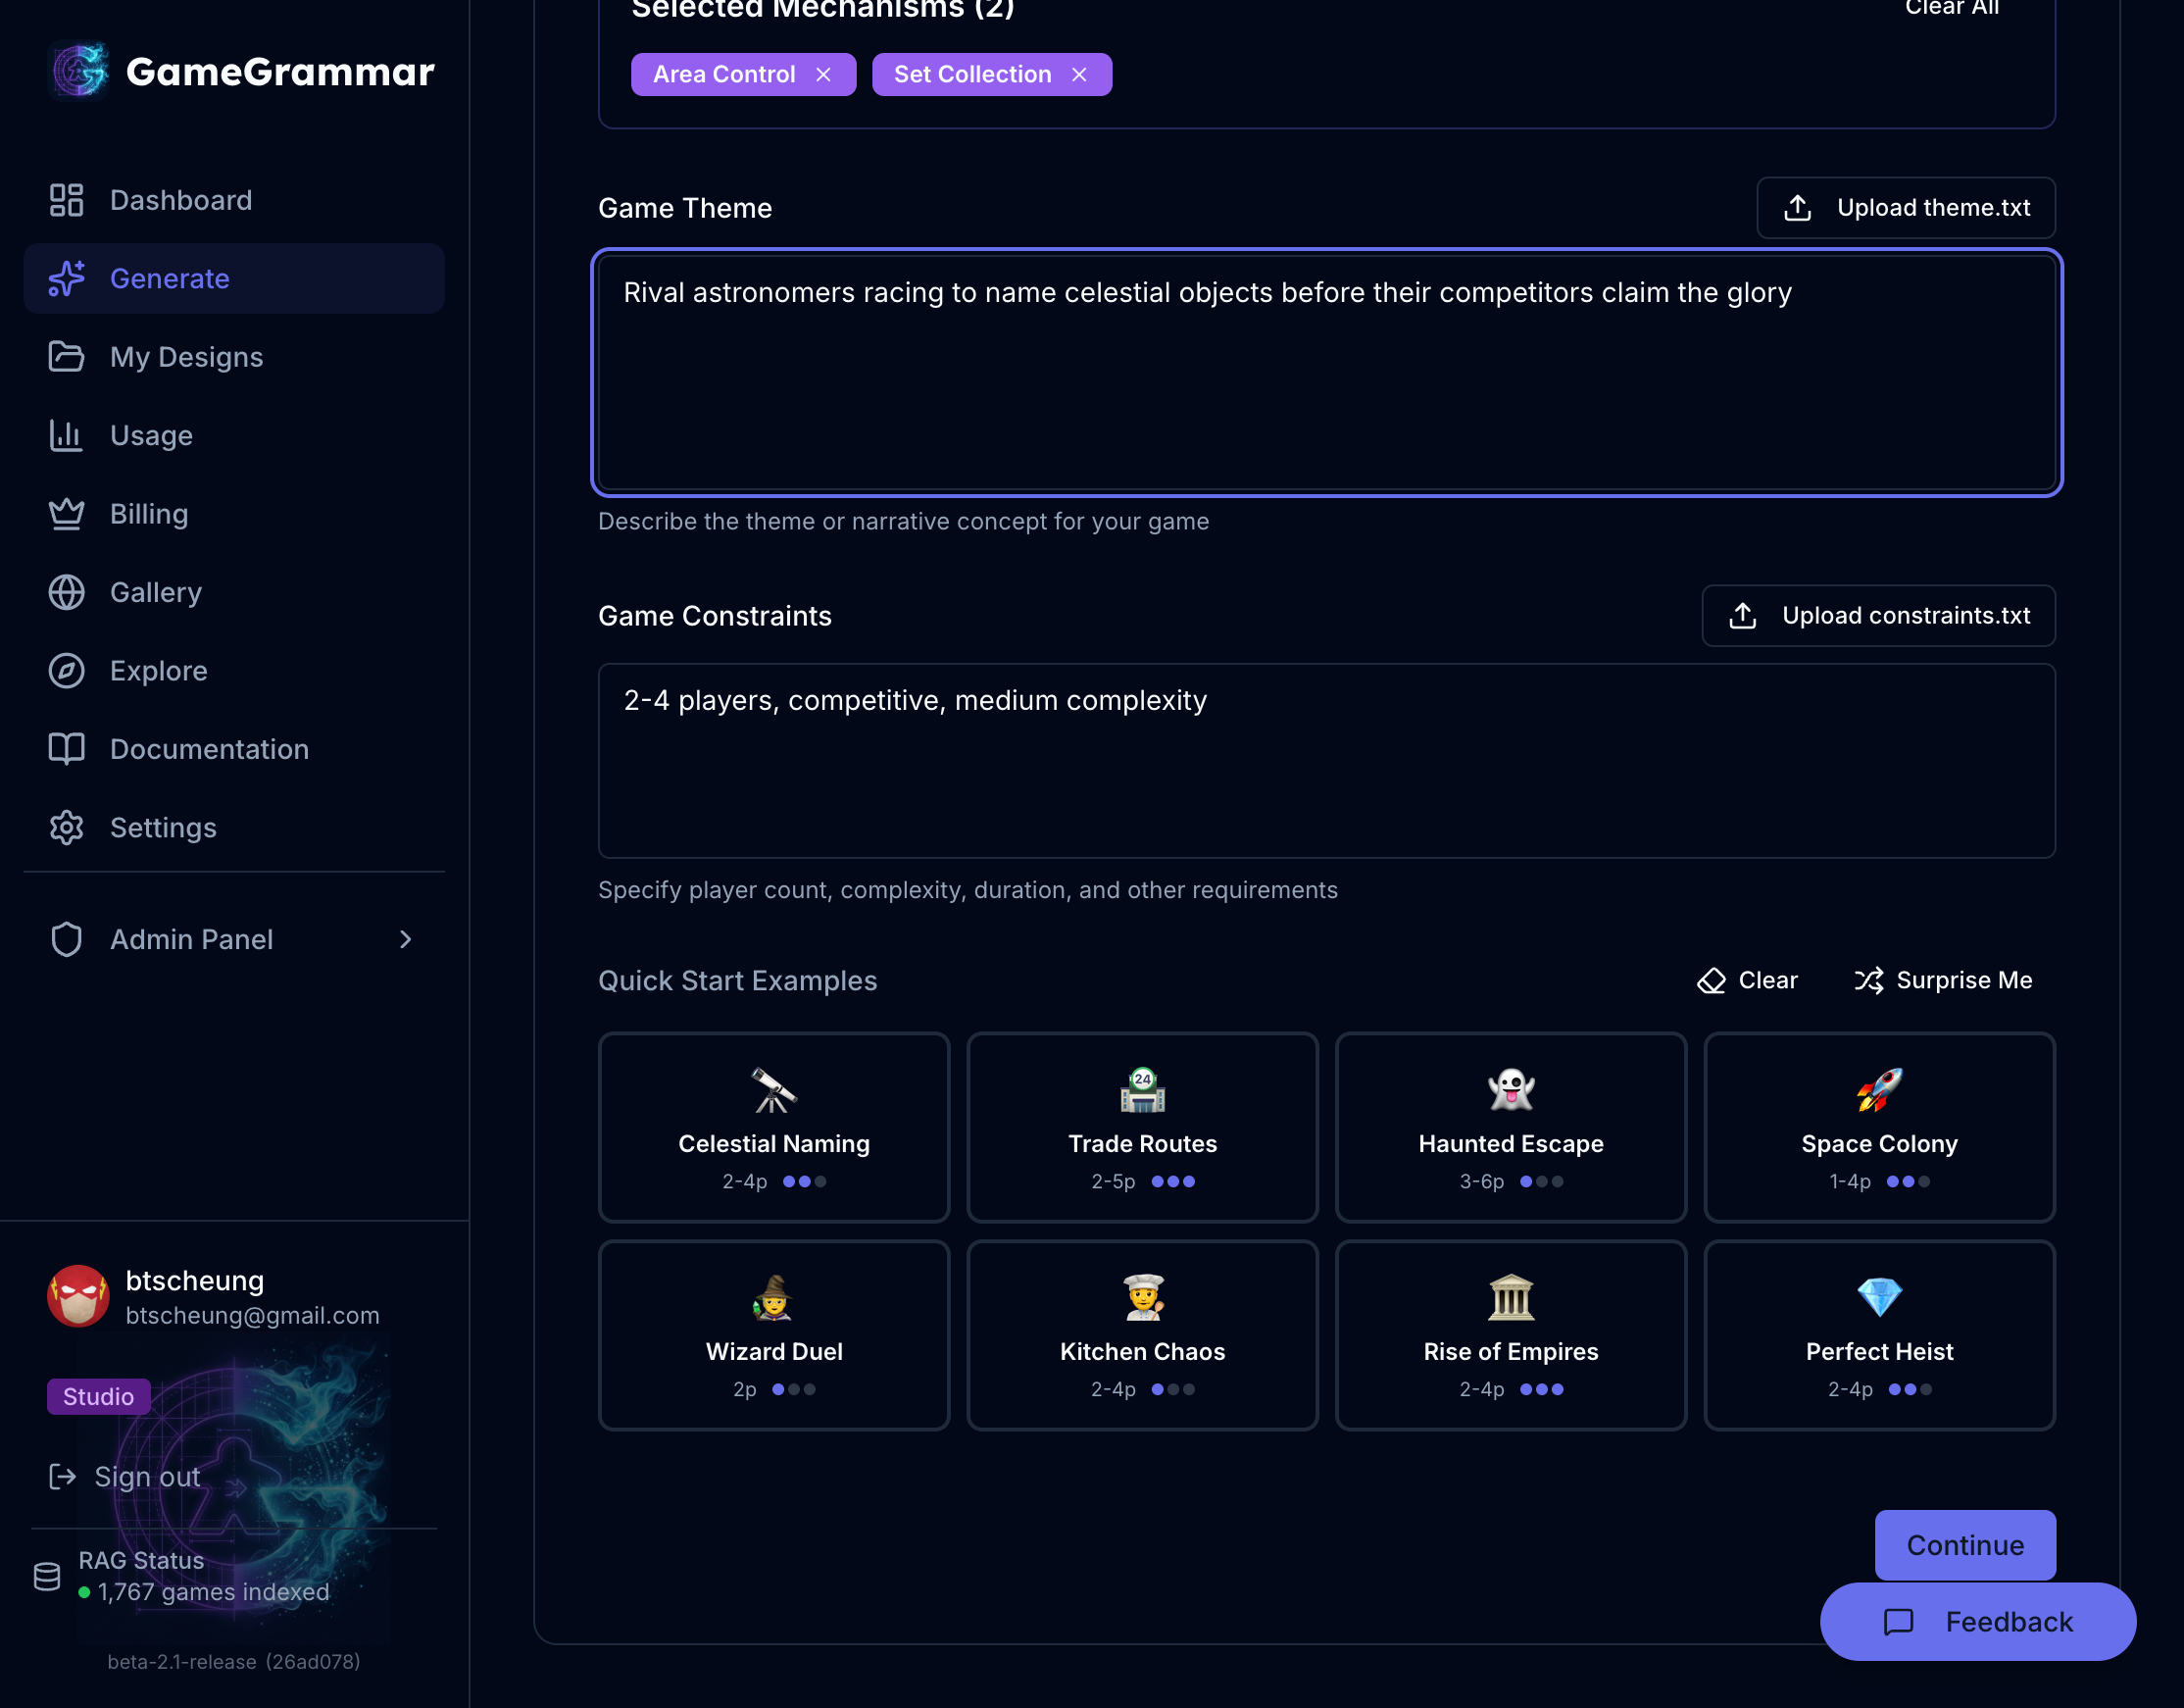The height and width of the screenshot is (1708, 2184).
Task: Expand the Admin Panel chevron
Action: 405,939
